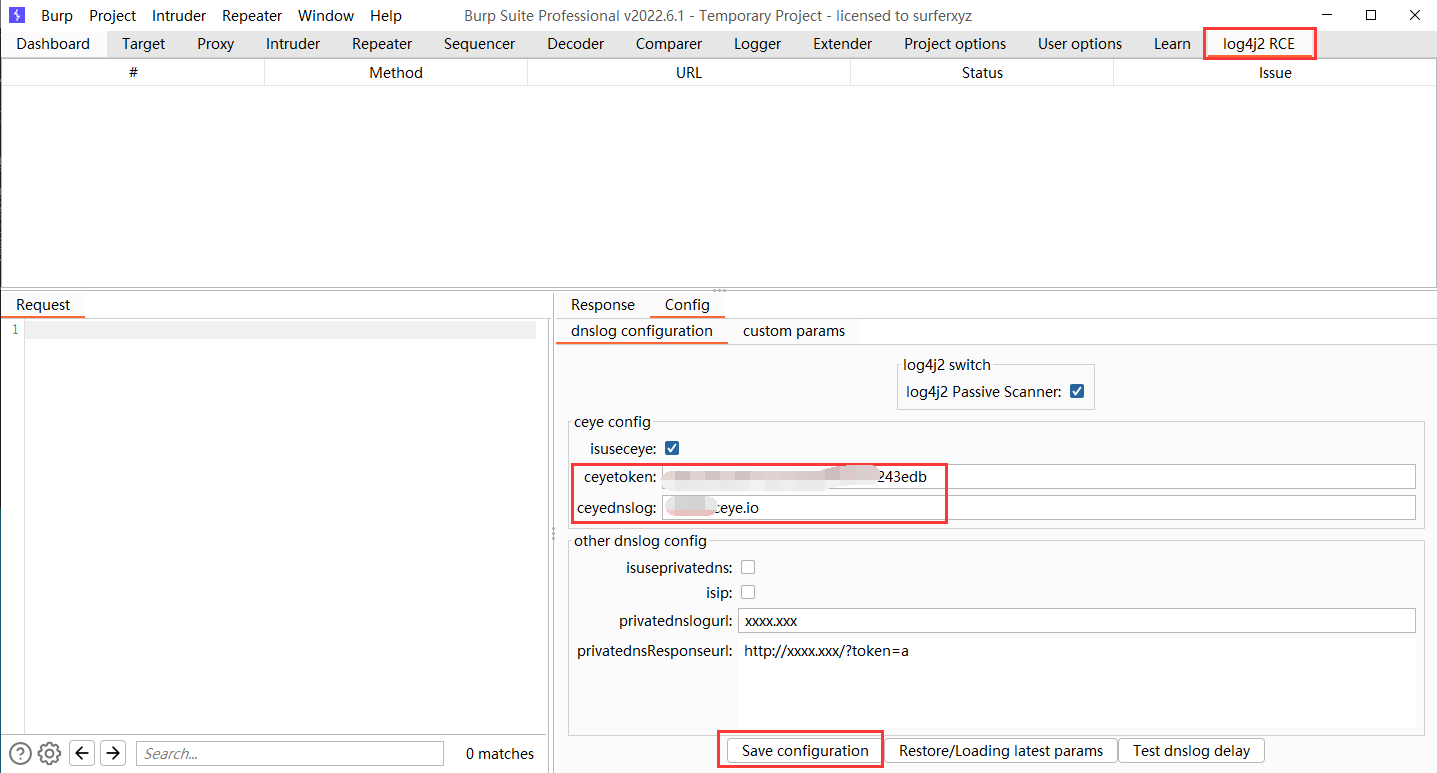Switch to the Comparer tab
Image resolution: width=1437 pixels, height=773 pixels.
tap(669, 44)
